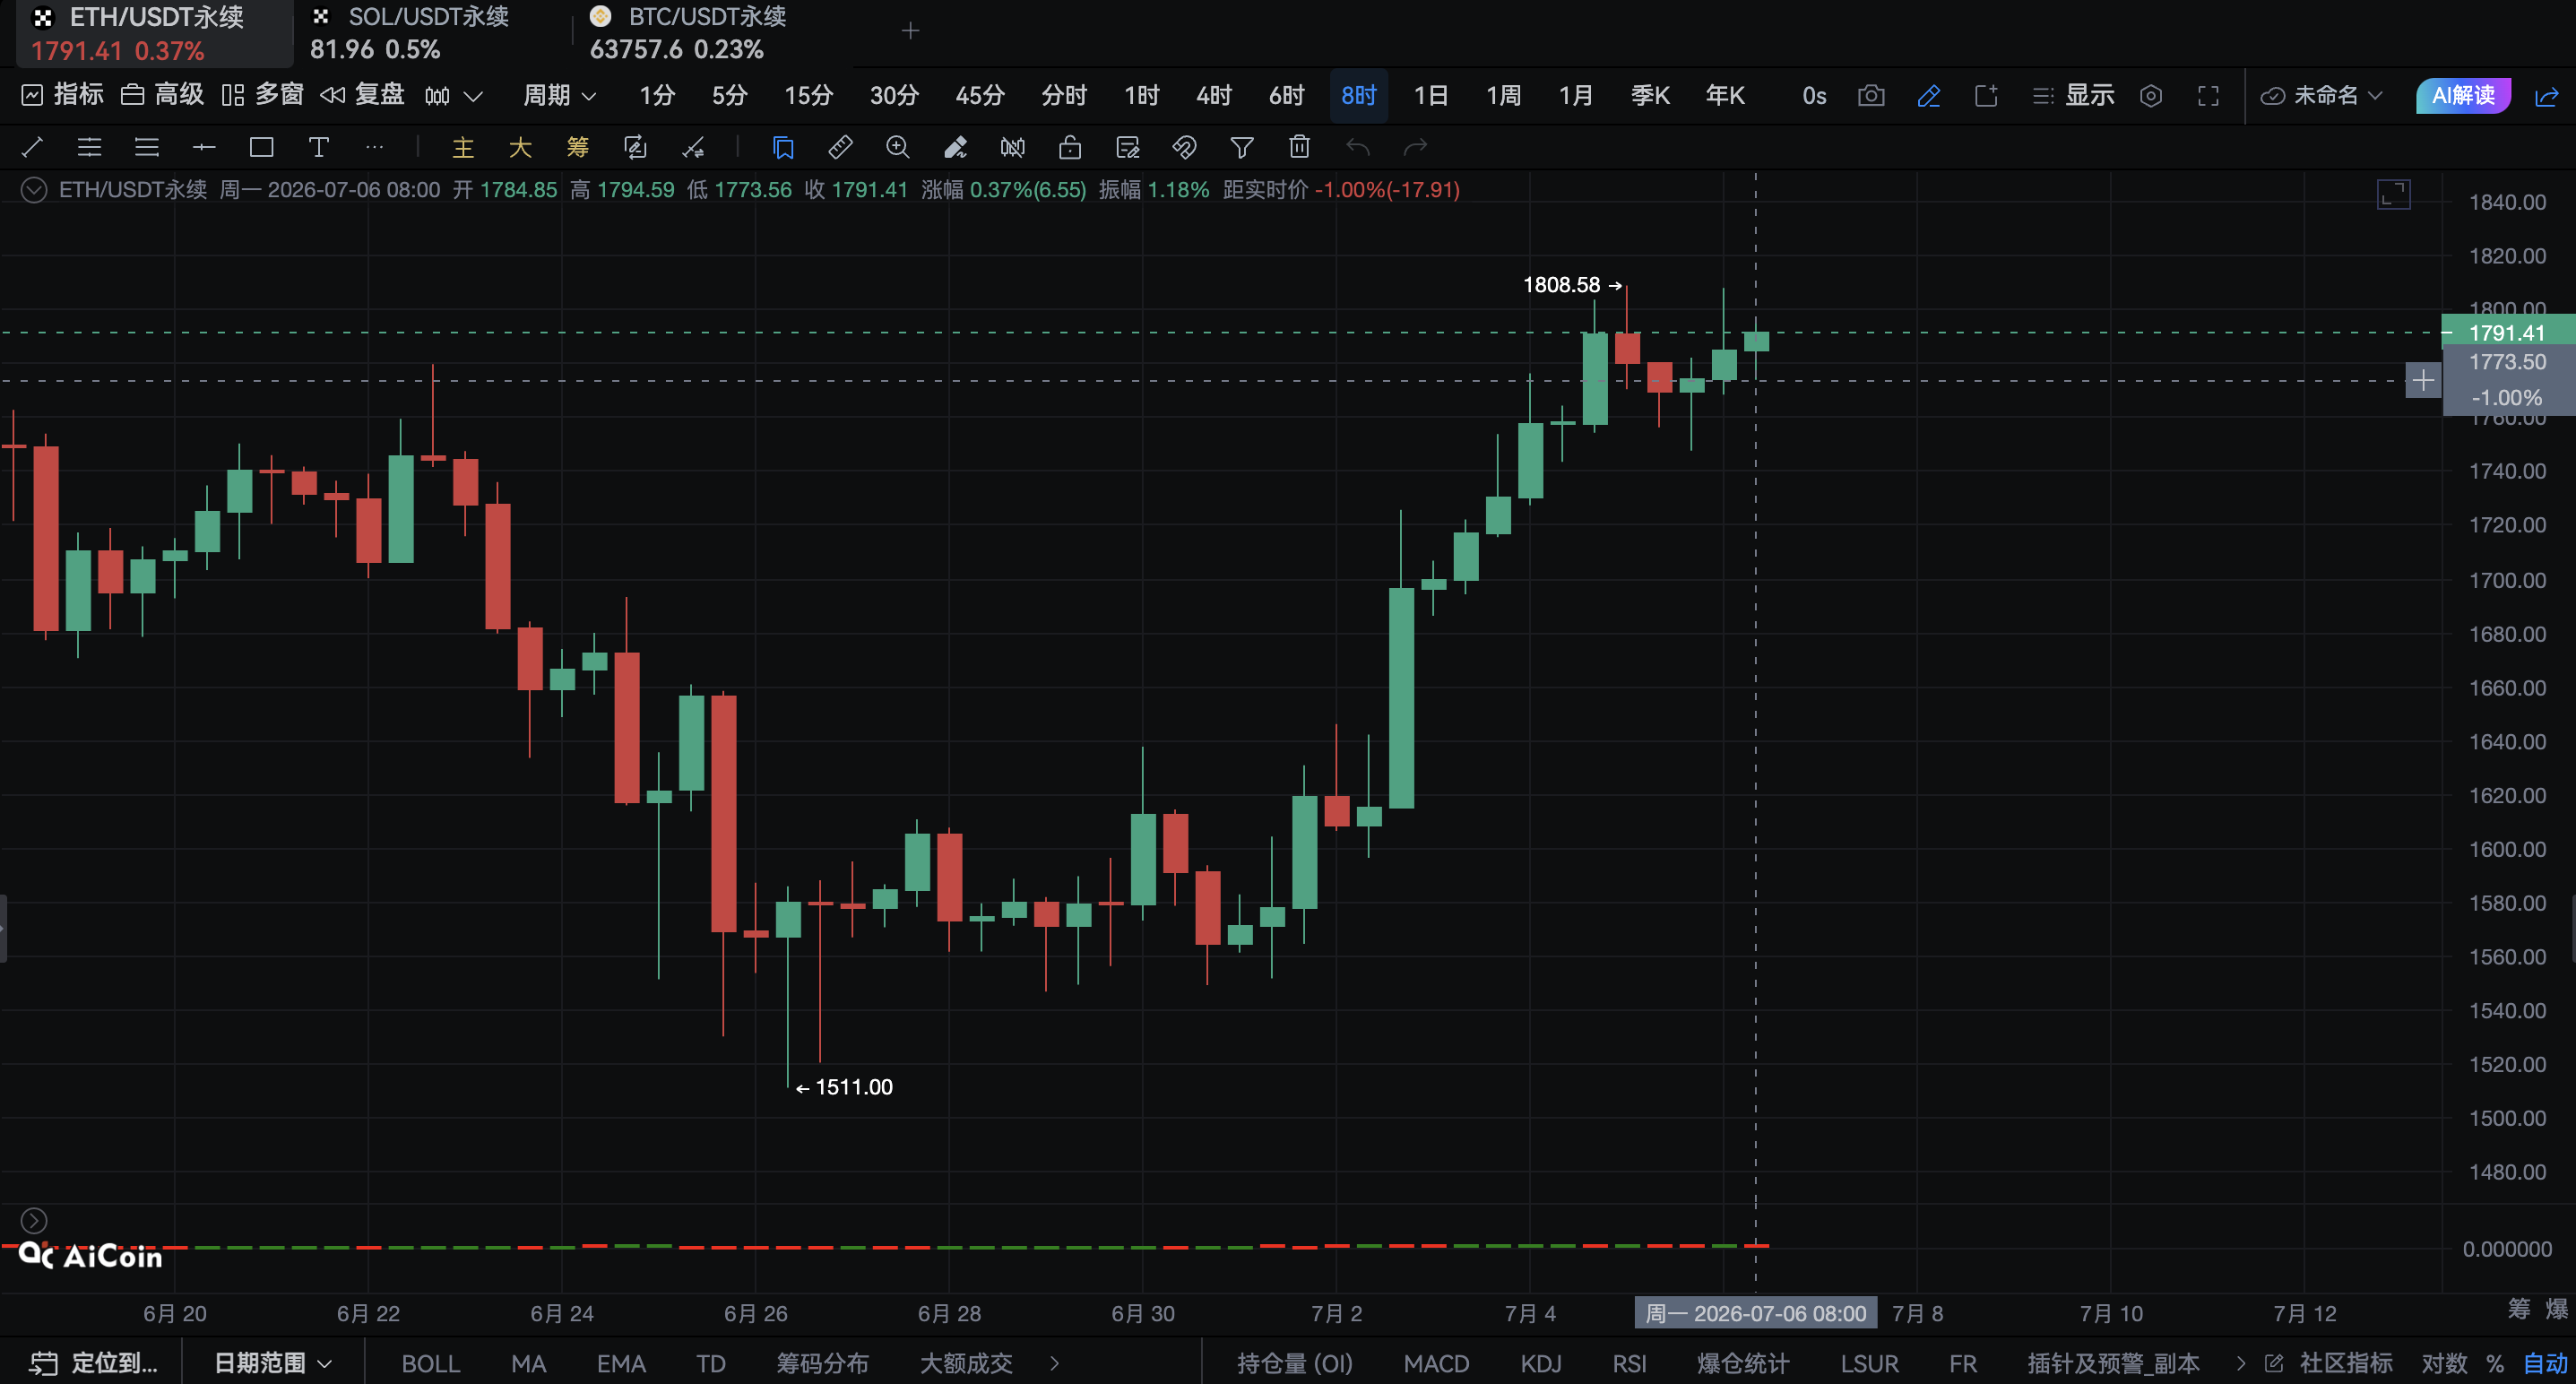This screenshot has height=1384, width=2576.
Task: Click the AI解读 button
Action: click(2462, 95)
